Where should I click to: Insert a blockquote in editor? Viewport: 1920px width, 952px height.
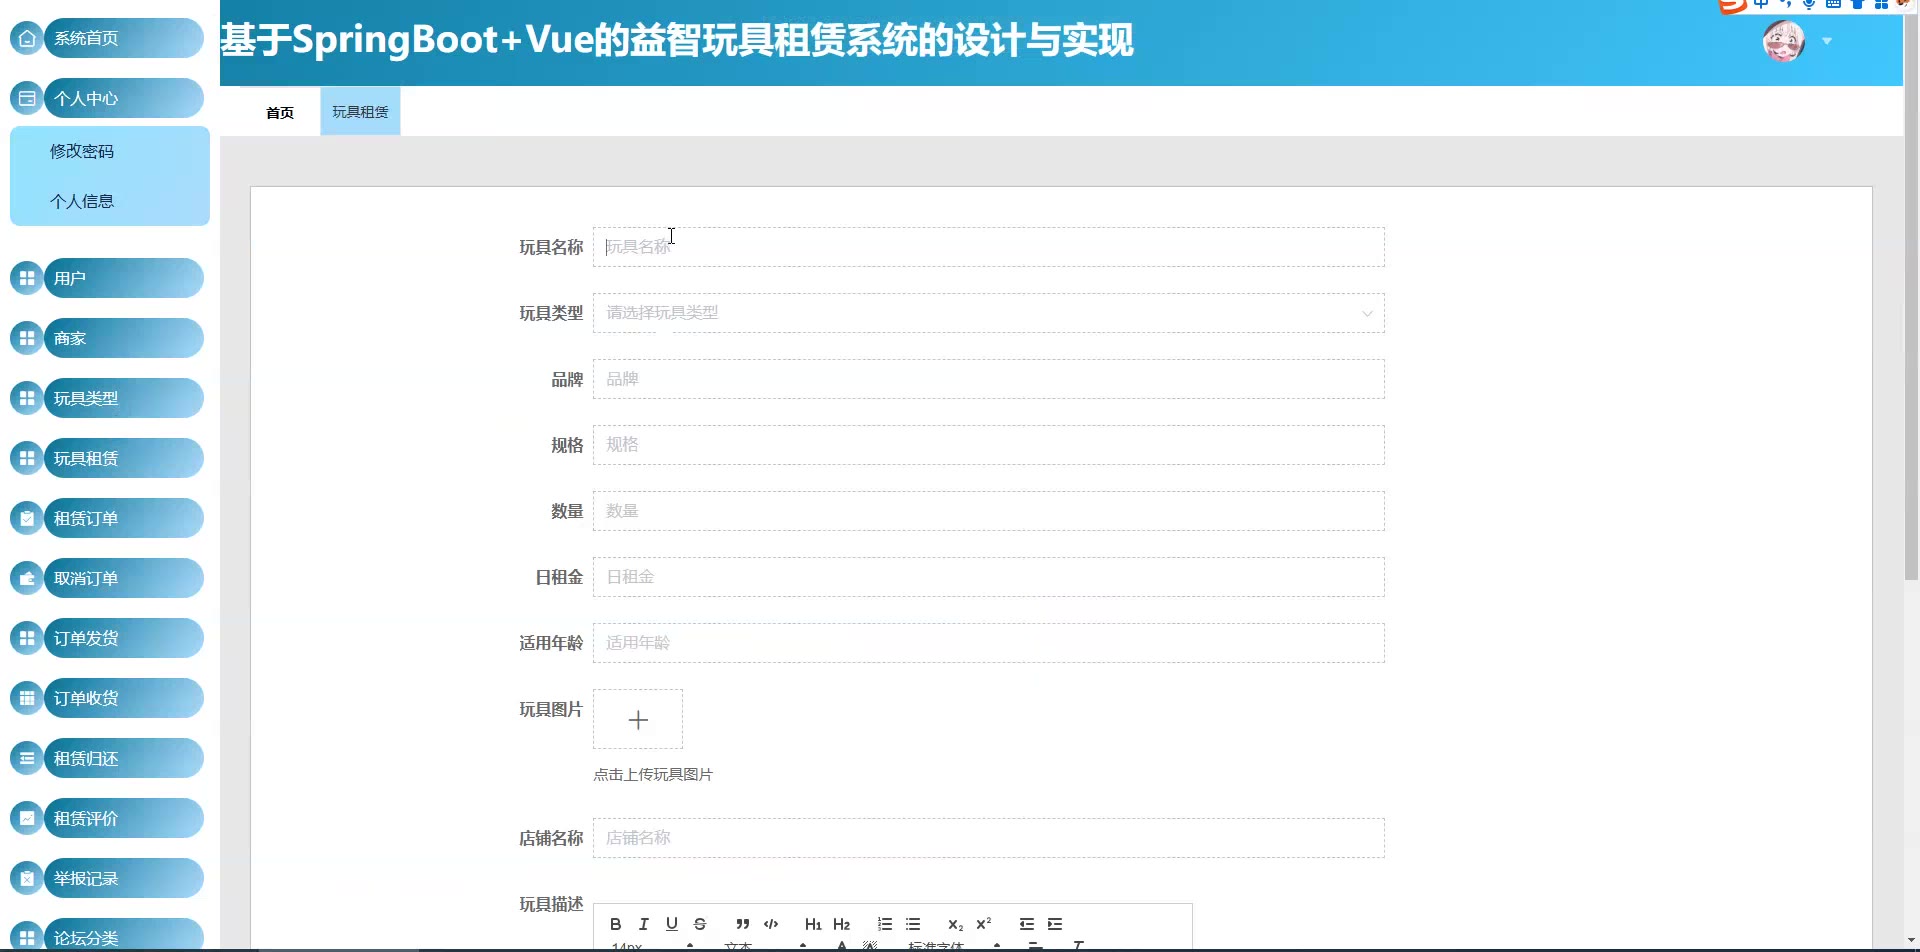pos(742,924)
